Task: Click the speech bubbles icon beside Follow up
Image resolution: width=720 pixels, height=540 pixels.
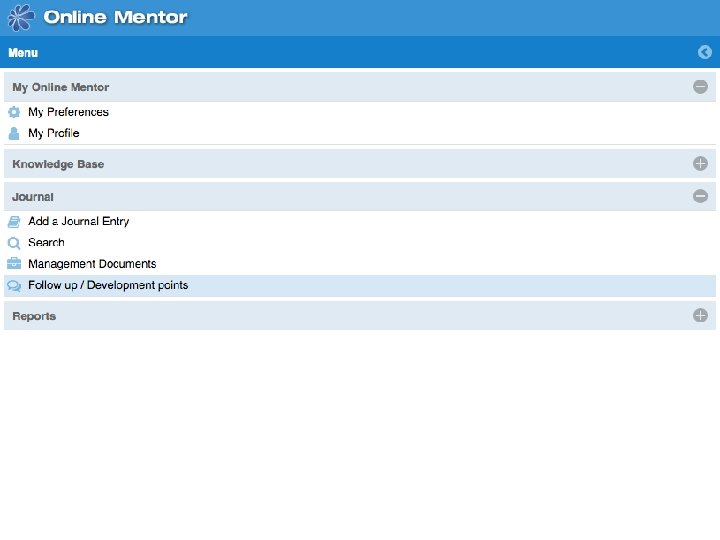Action: point(14,286)
